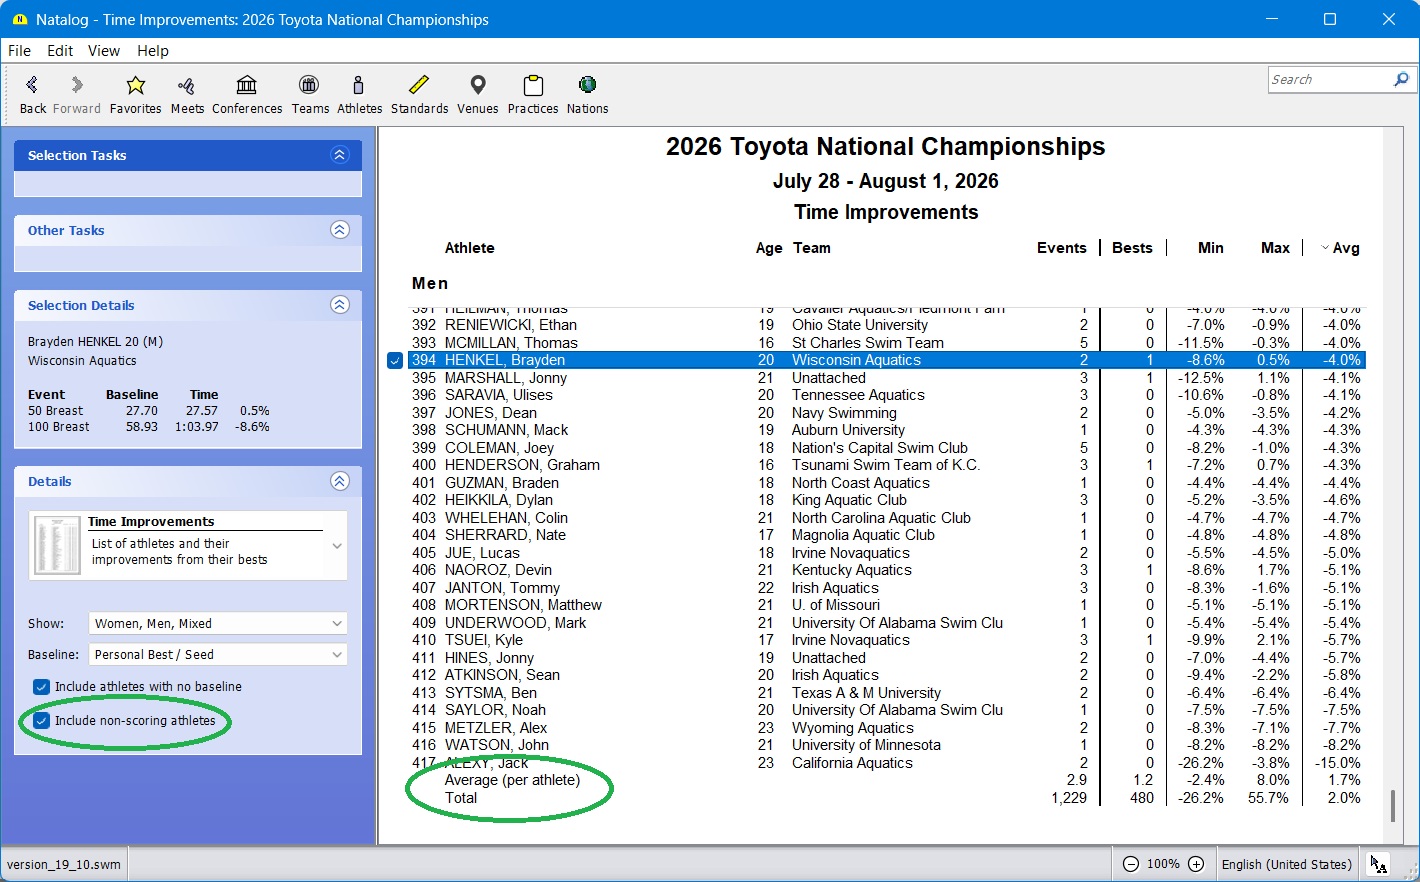Screen dimensions: 1420x882
Task: Select the JONES, Dean row
Action: (x=887, y=413)
